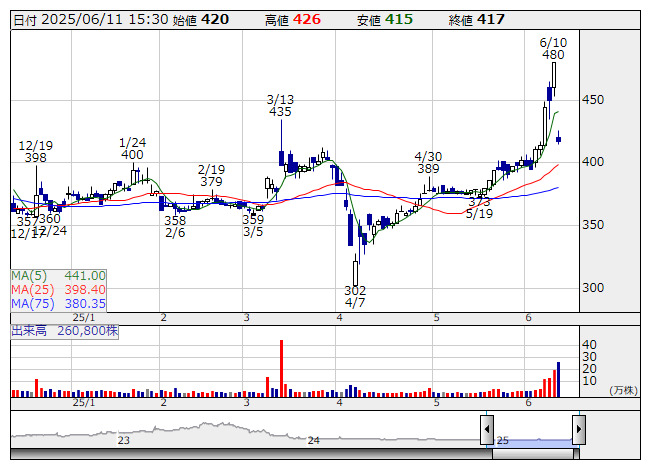
Task: Click the 358 2/6 low label
Action: click(175, 226)
